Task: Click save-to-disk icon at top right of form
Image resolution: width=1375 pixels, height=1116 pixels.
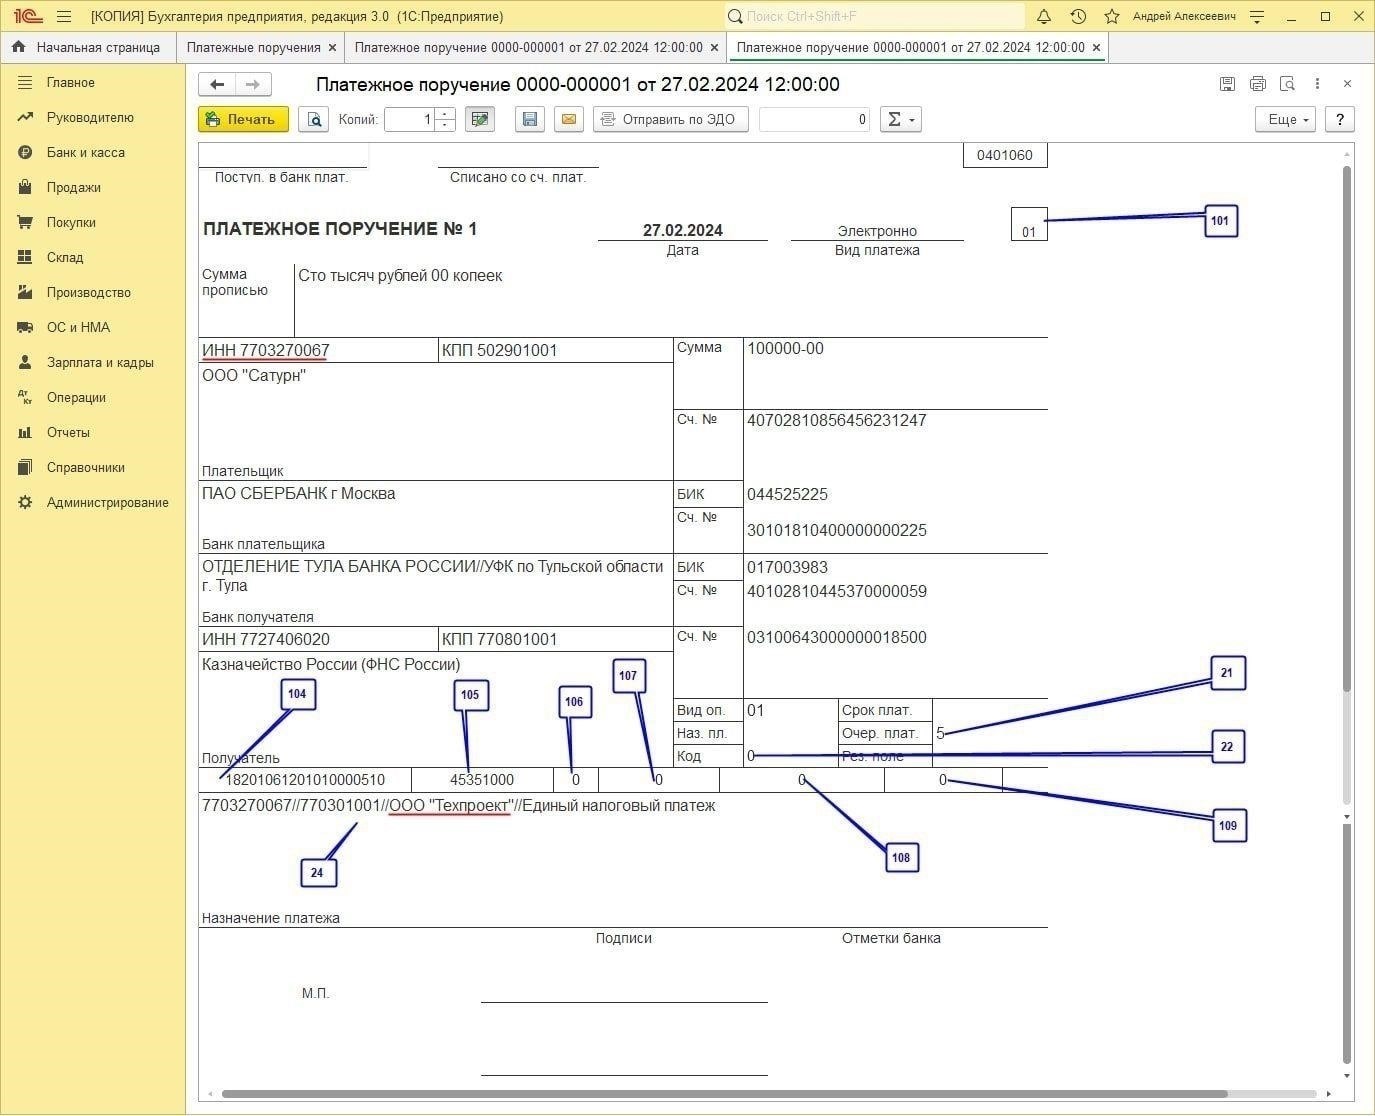Action: [1227, 84]
